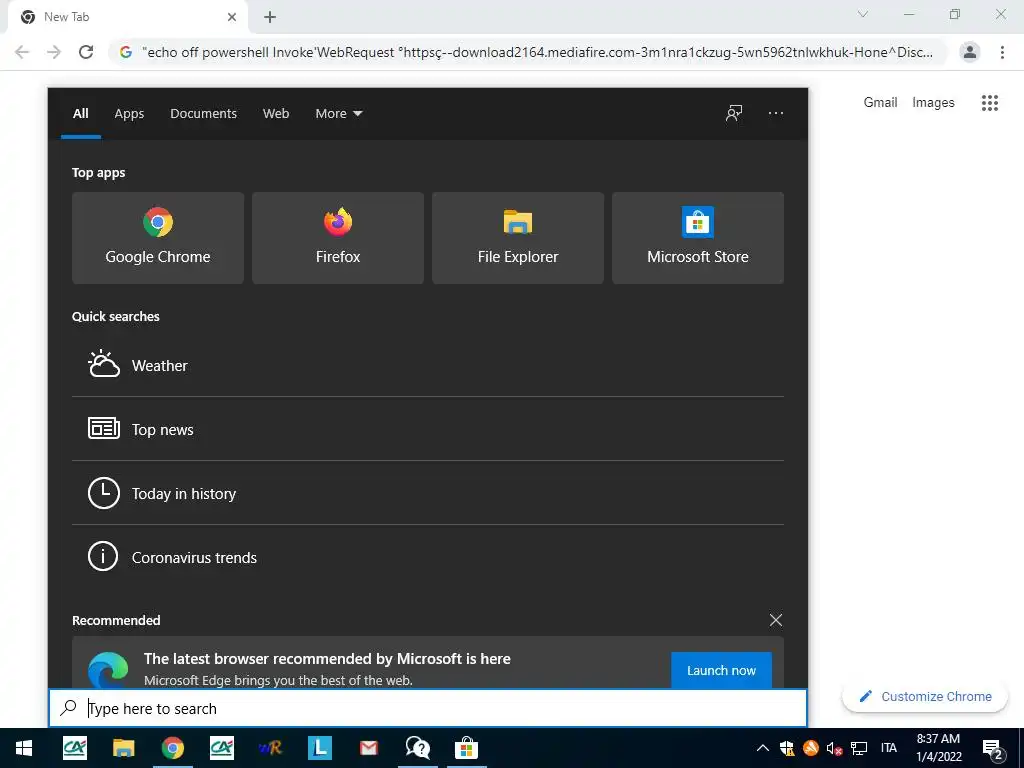
Task: Open a new Chrome tab
Action: pos(270,17)
